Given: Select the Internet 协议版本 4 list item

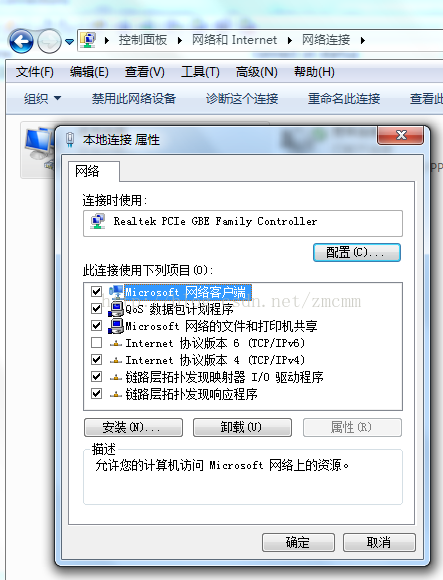Looking at the screenshot, I should point(215,360).
